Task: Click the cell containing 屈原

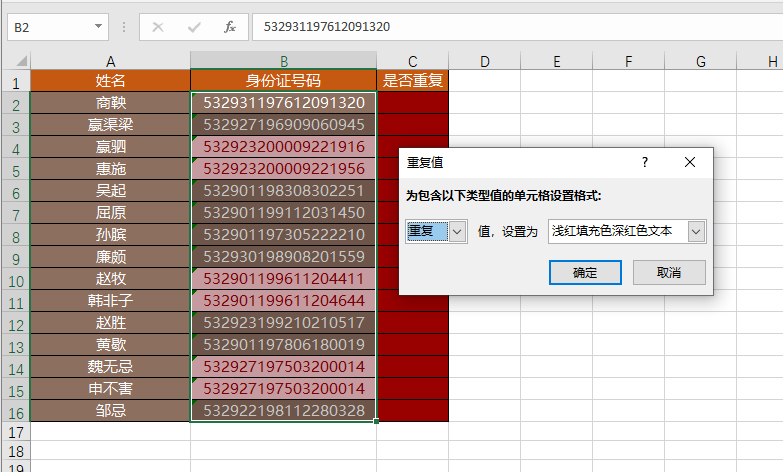Action: [x=110, y=212]
